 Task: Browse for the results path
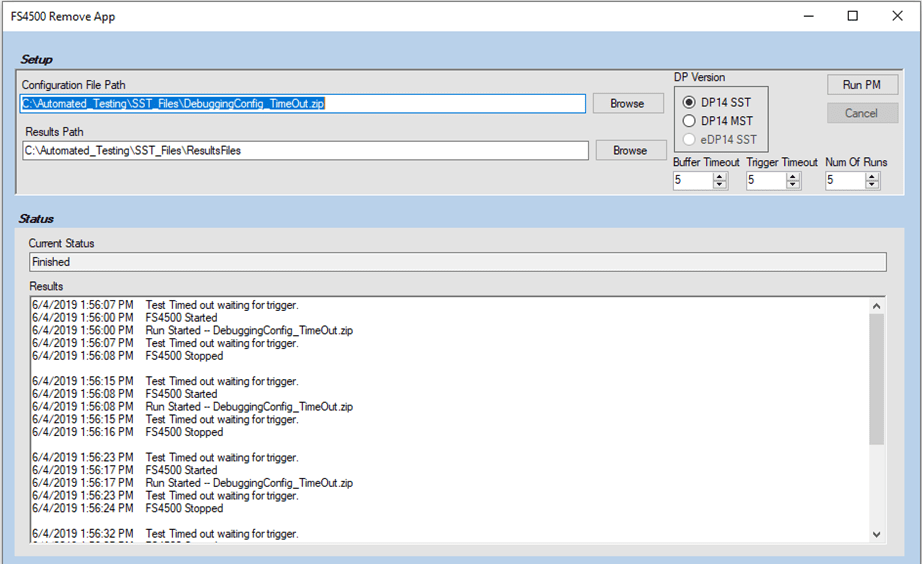(631, 151)
